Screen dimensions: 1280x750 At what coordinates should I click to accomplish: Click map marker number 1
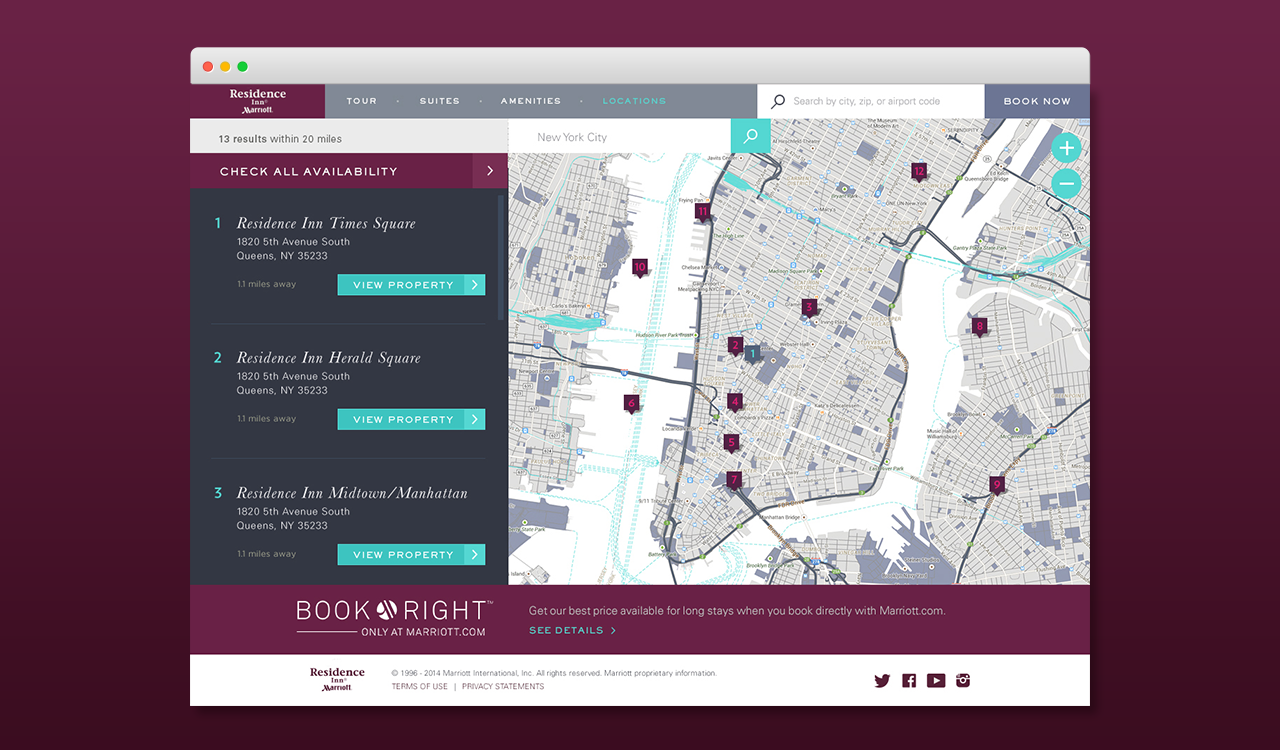[752, 354]
